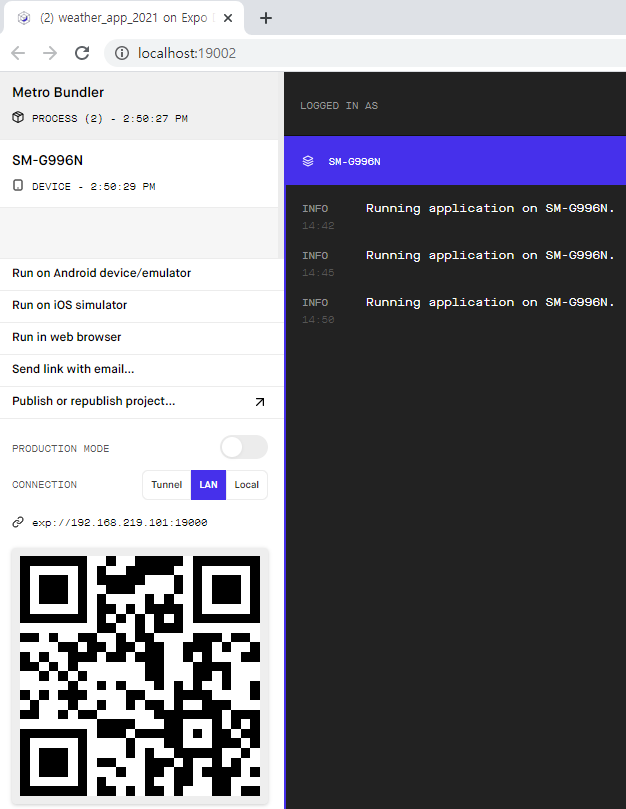This screenshot has width=626, height=809.
Task: Click the SM-G996N device phone icon
Action: click(x=18, y=185)
